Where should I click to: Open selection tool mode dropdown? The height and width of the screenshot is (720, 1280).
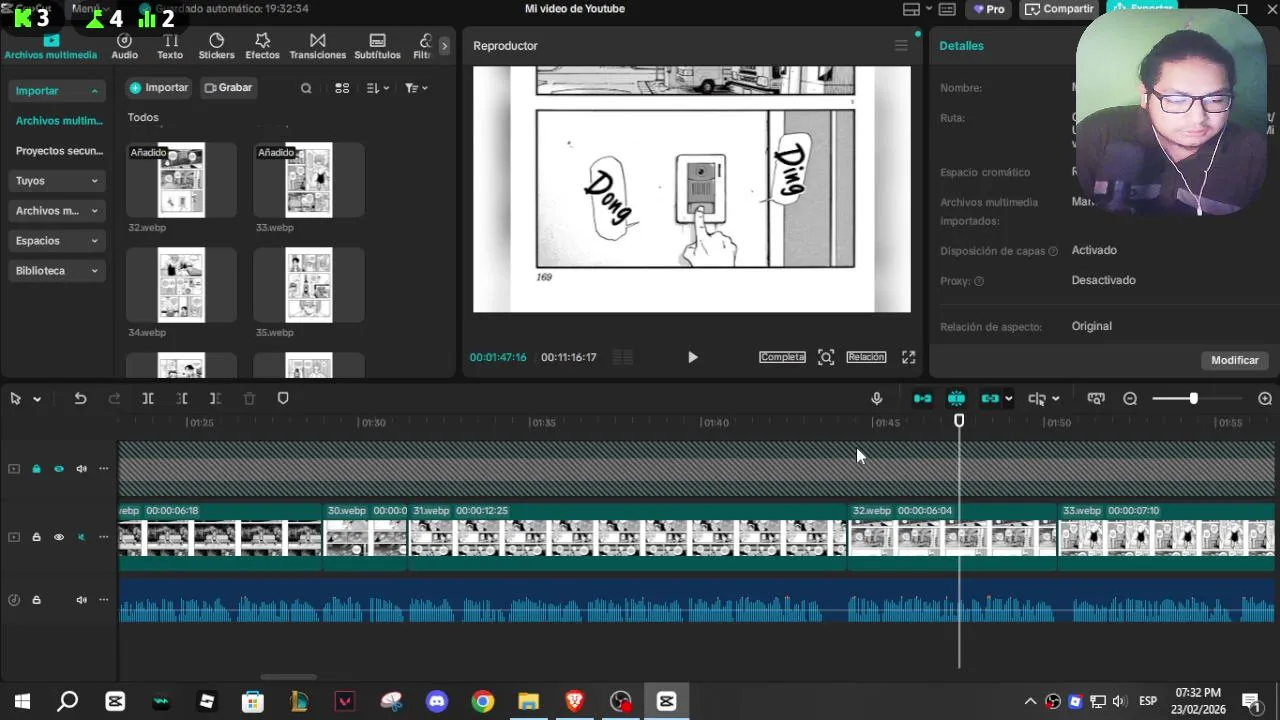click(x=37, y=399)
